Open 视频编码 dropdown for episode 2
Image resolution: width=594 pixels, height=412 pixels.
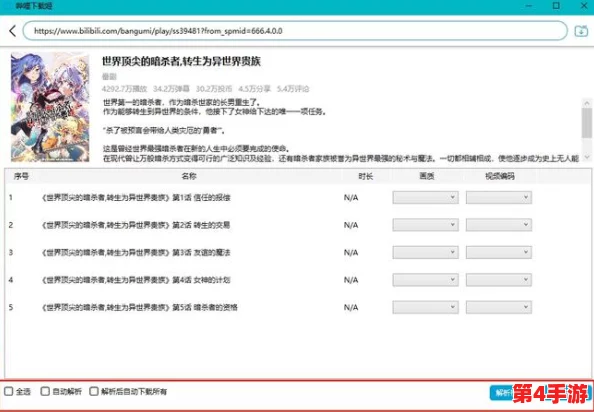(x=499, y=225)
